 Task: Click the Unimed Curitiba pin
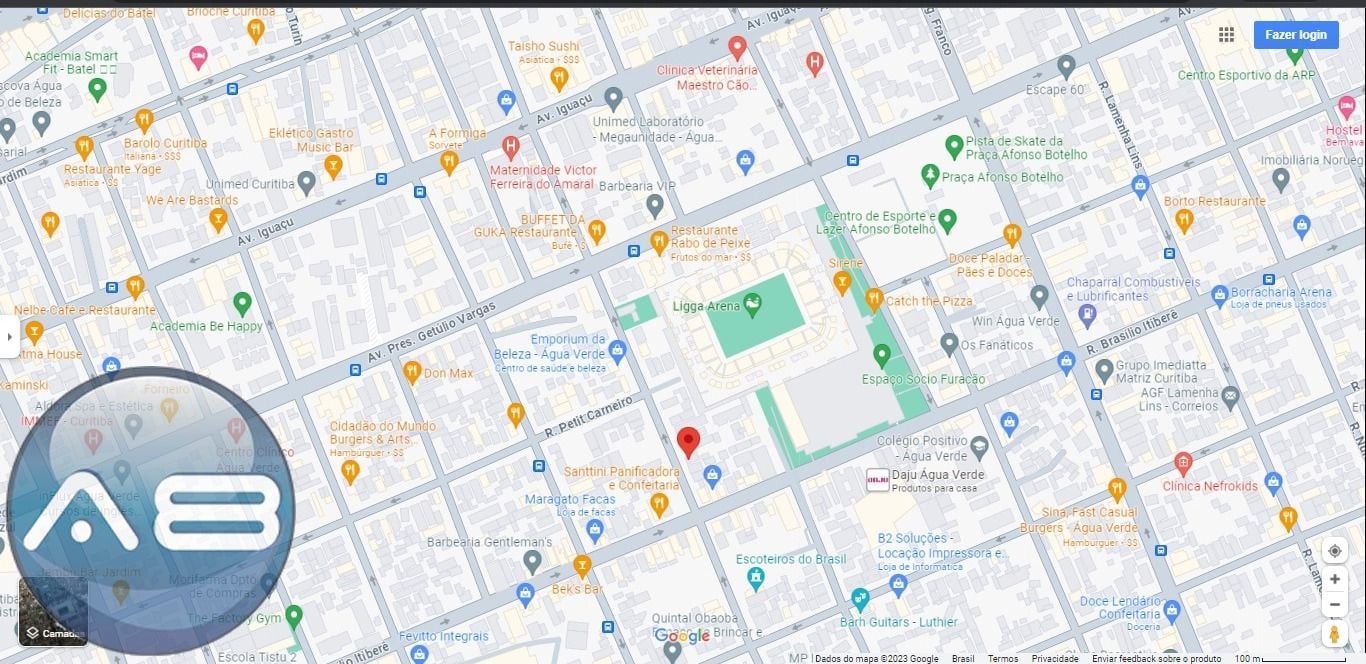pos(306,182)
